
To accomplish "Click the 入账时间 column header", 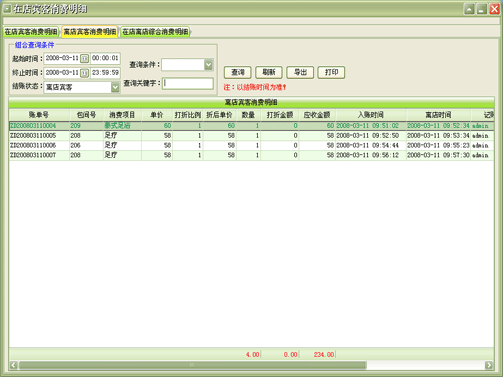I will (371, 115).
